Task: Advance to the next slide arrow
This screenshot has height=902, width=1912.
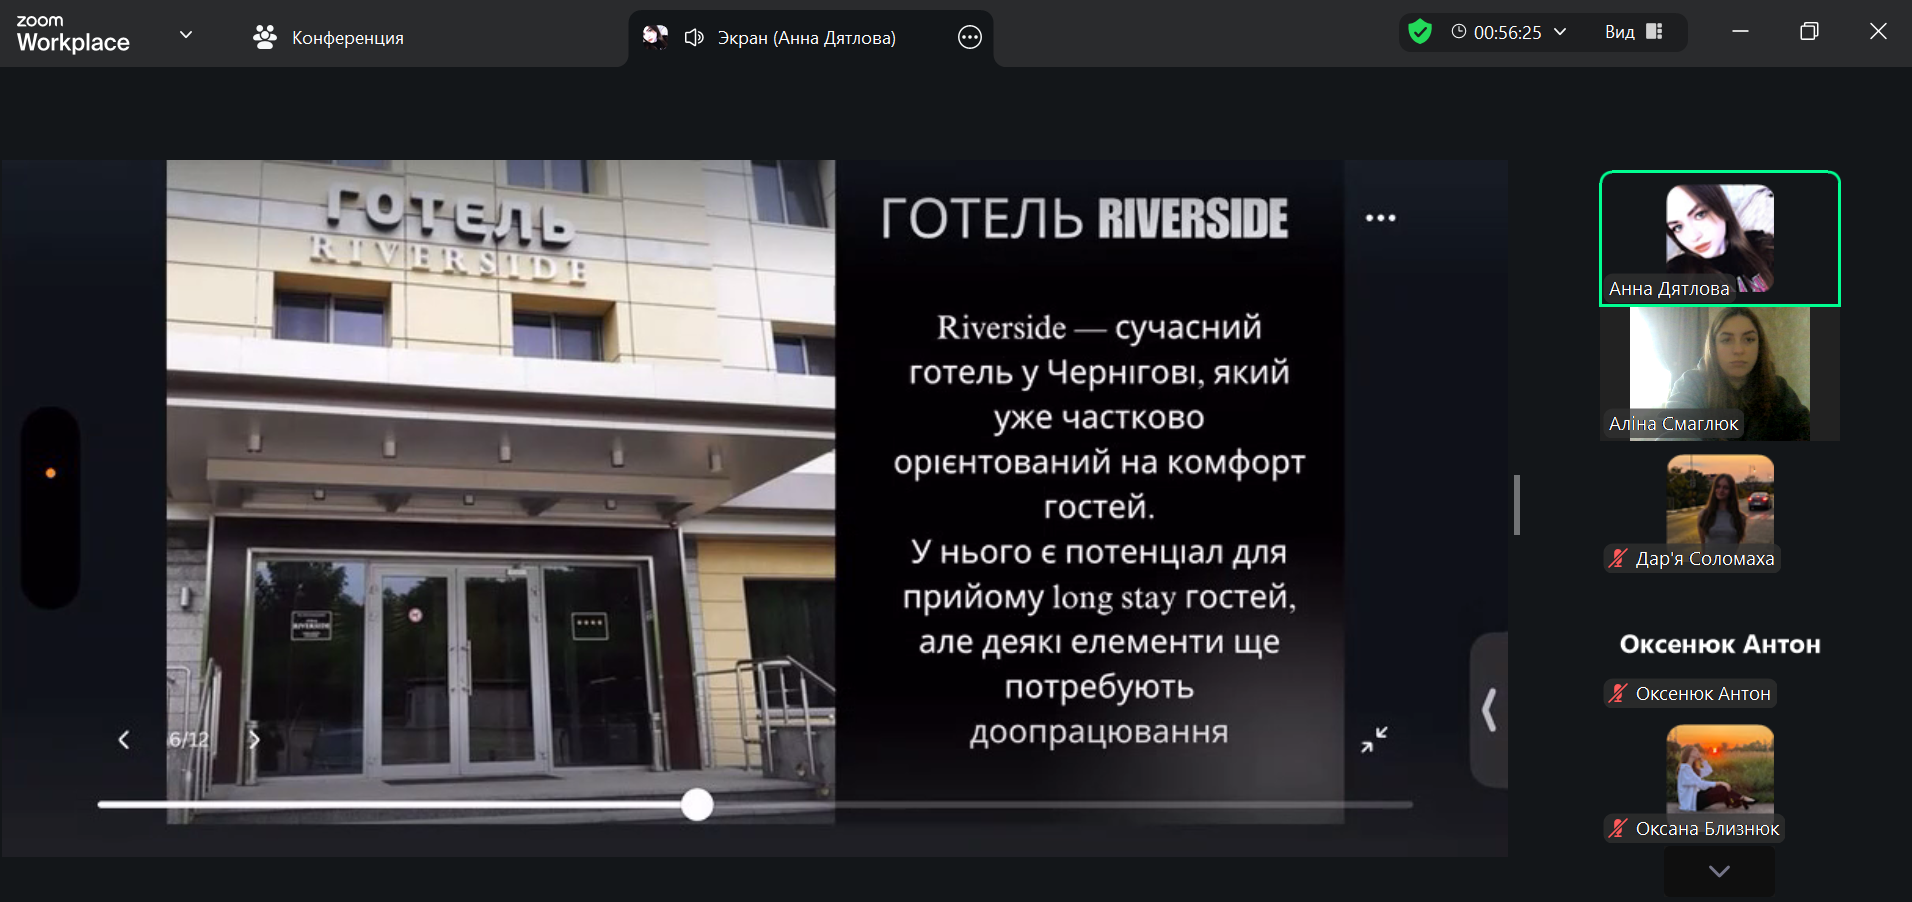Action: (x=254, y=740)
